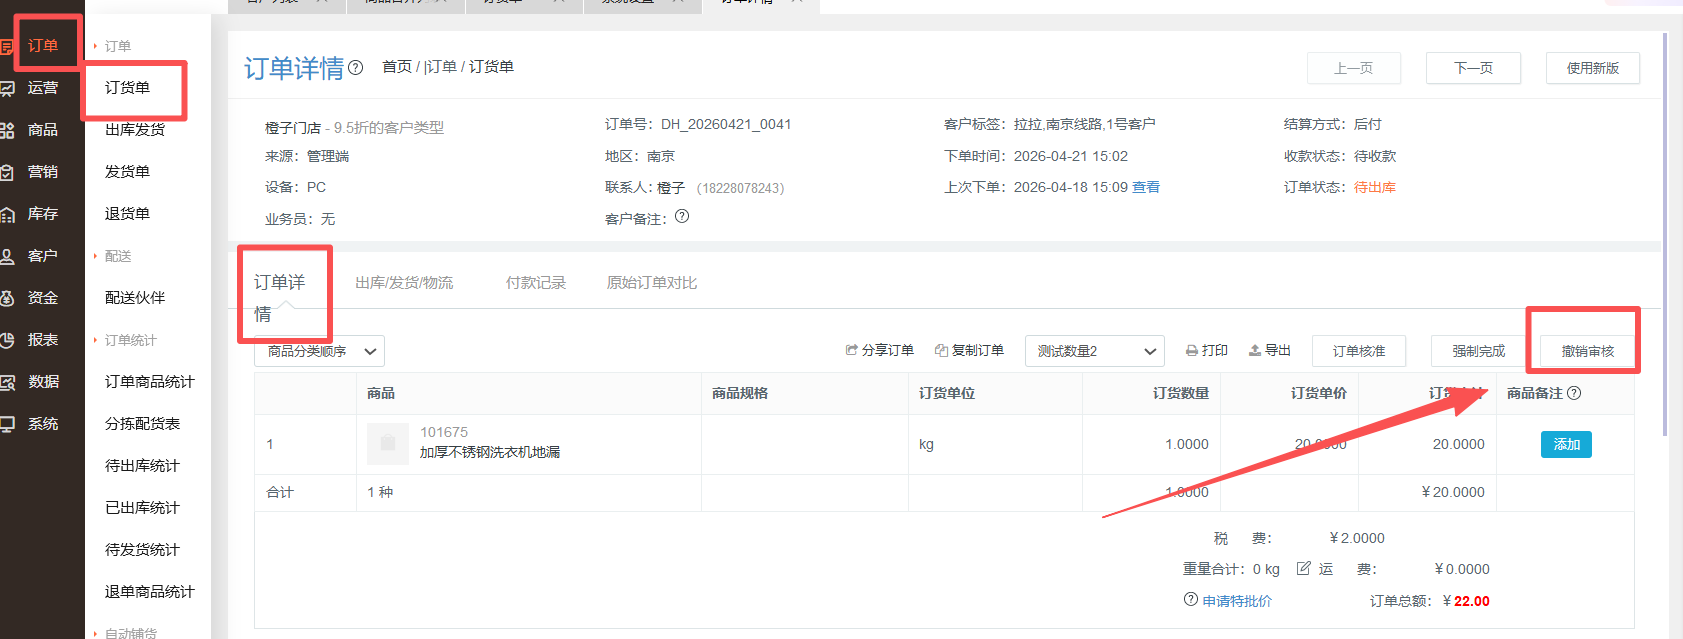Open the 商品分类顺序 sort dropdown
The image size is (1683, 639).
pyautogui.click(x=319, y=351)
